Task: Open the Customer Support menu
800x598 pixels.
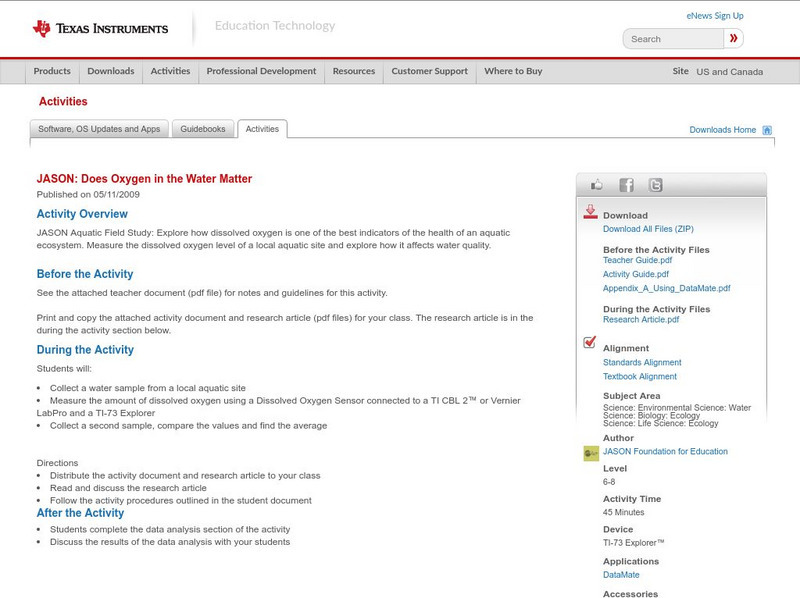Action: coord(430,71)
